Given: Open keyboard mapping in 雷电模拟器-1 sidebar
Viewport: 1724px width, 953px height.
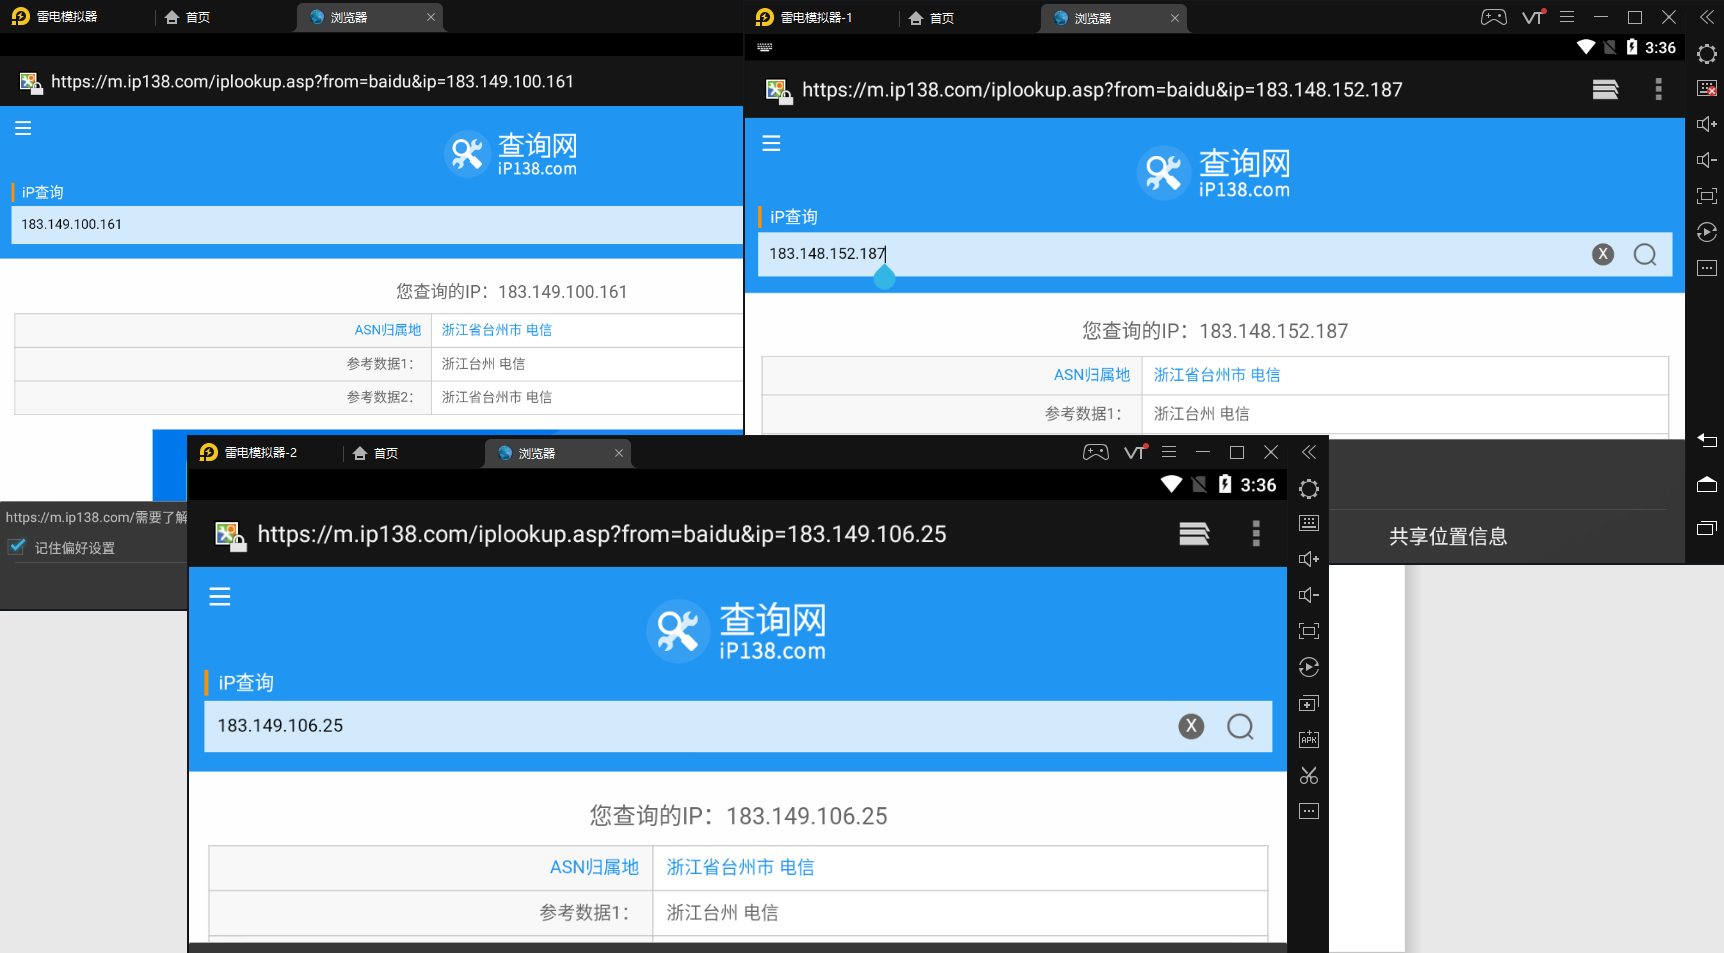Looking at the screenshot, I should [1707, 88].
